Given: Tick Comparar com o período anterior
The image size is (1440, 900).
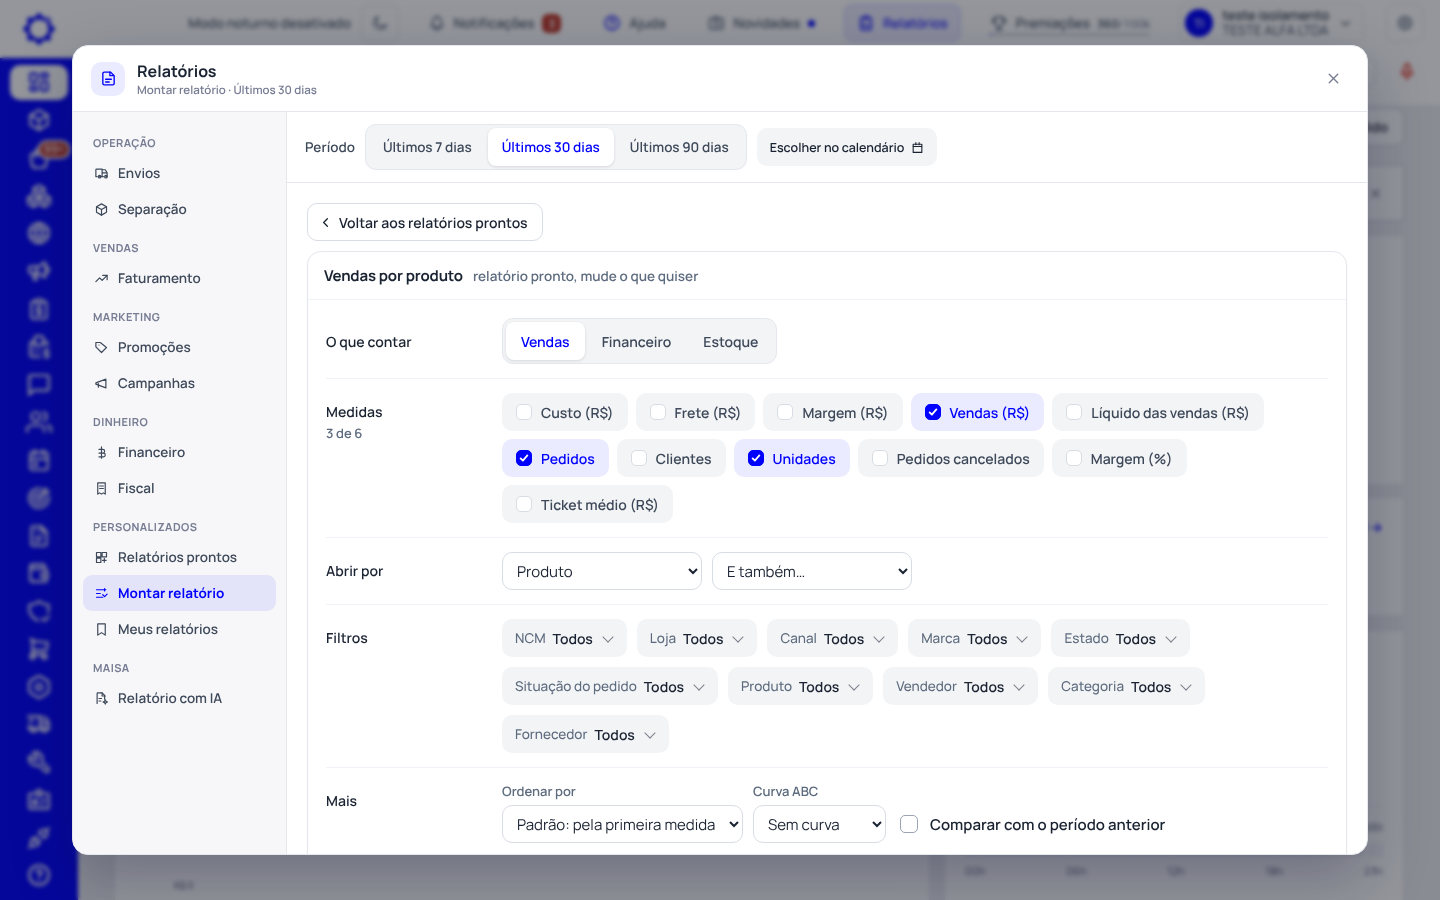Looking at the screenshot, I should coord(909,824).
